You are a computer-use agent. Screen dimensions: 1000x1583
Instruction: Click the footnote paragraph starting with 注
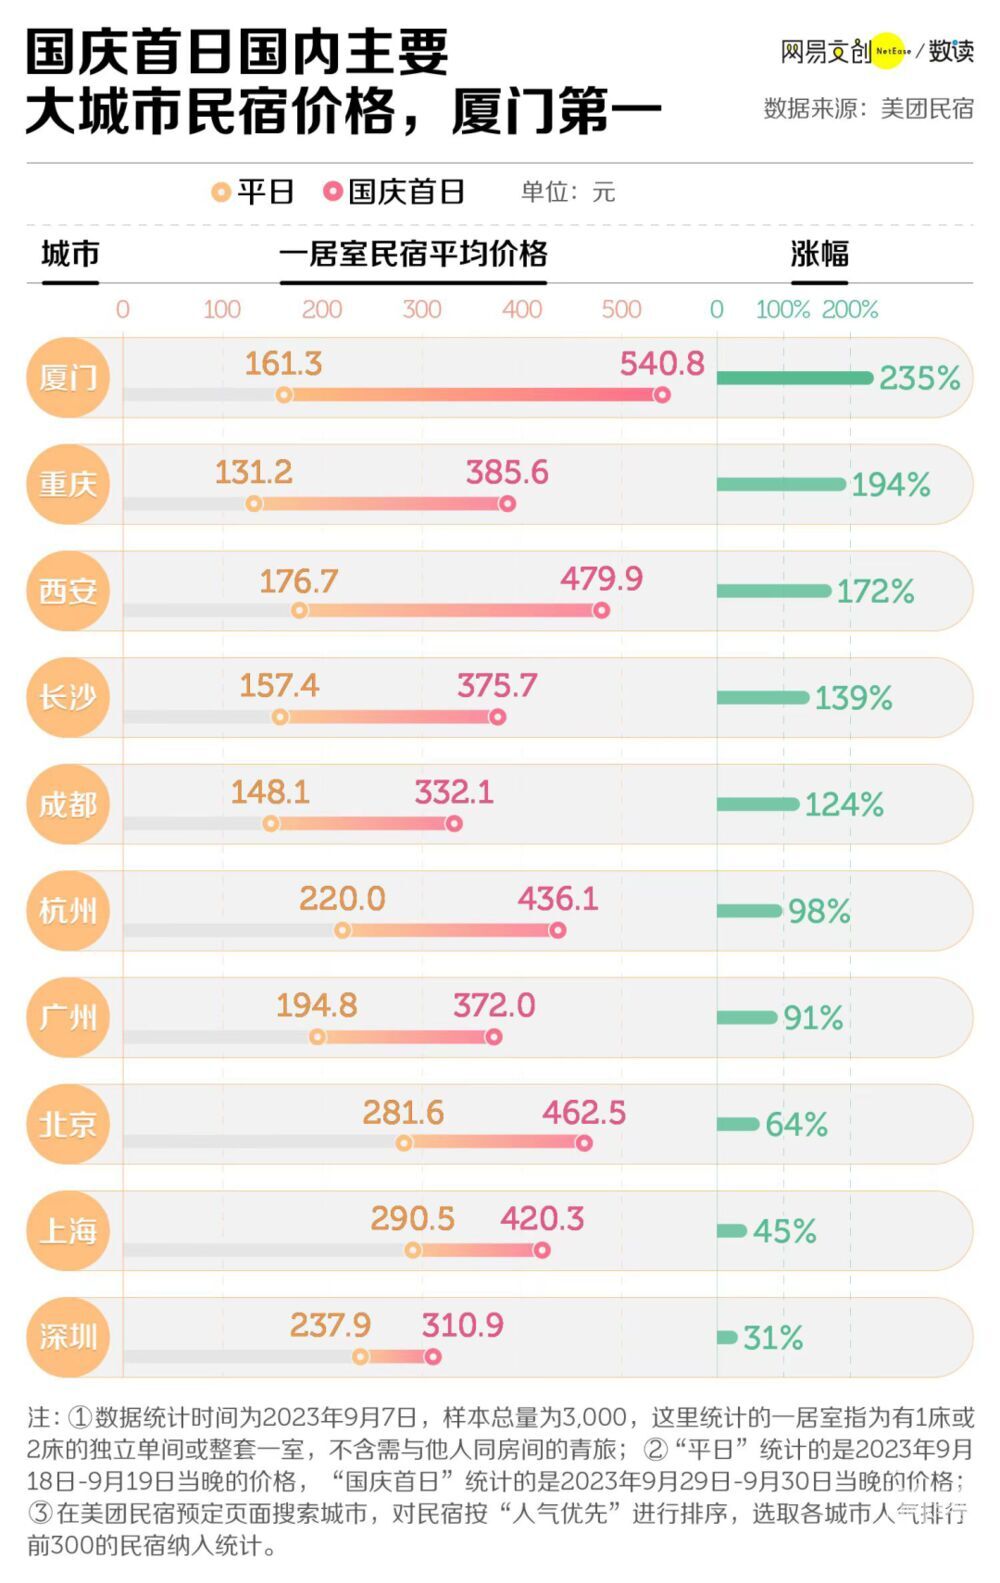pyautogui.click(x=500, y=1481)
